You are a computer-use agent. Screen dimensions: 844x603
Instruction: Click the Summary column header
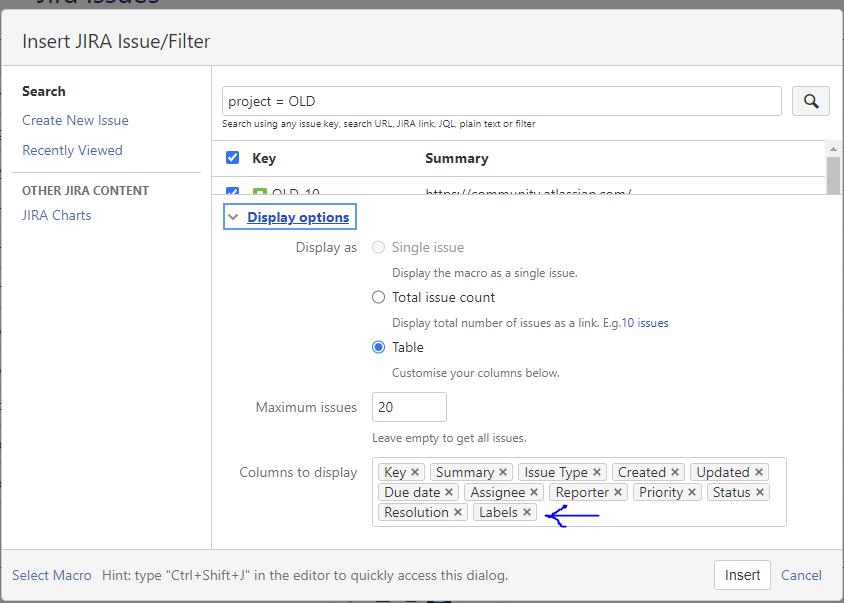click(457, 158)
